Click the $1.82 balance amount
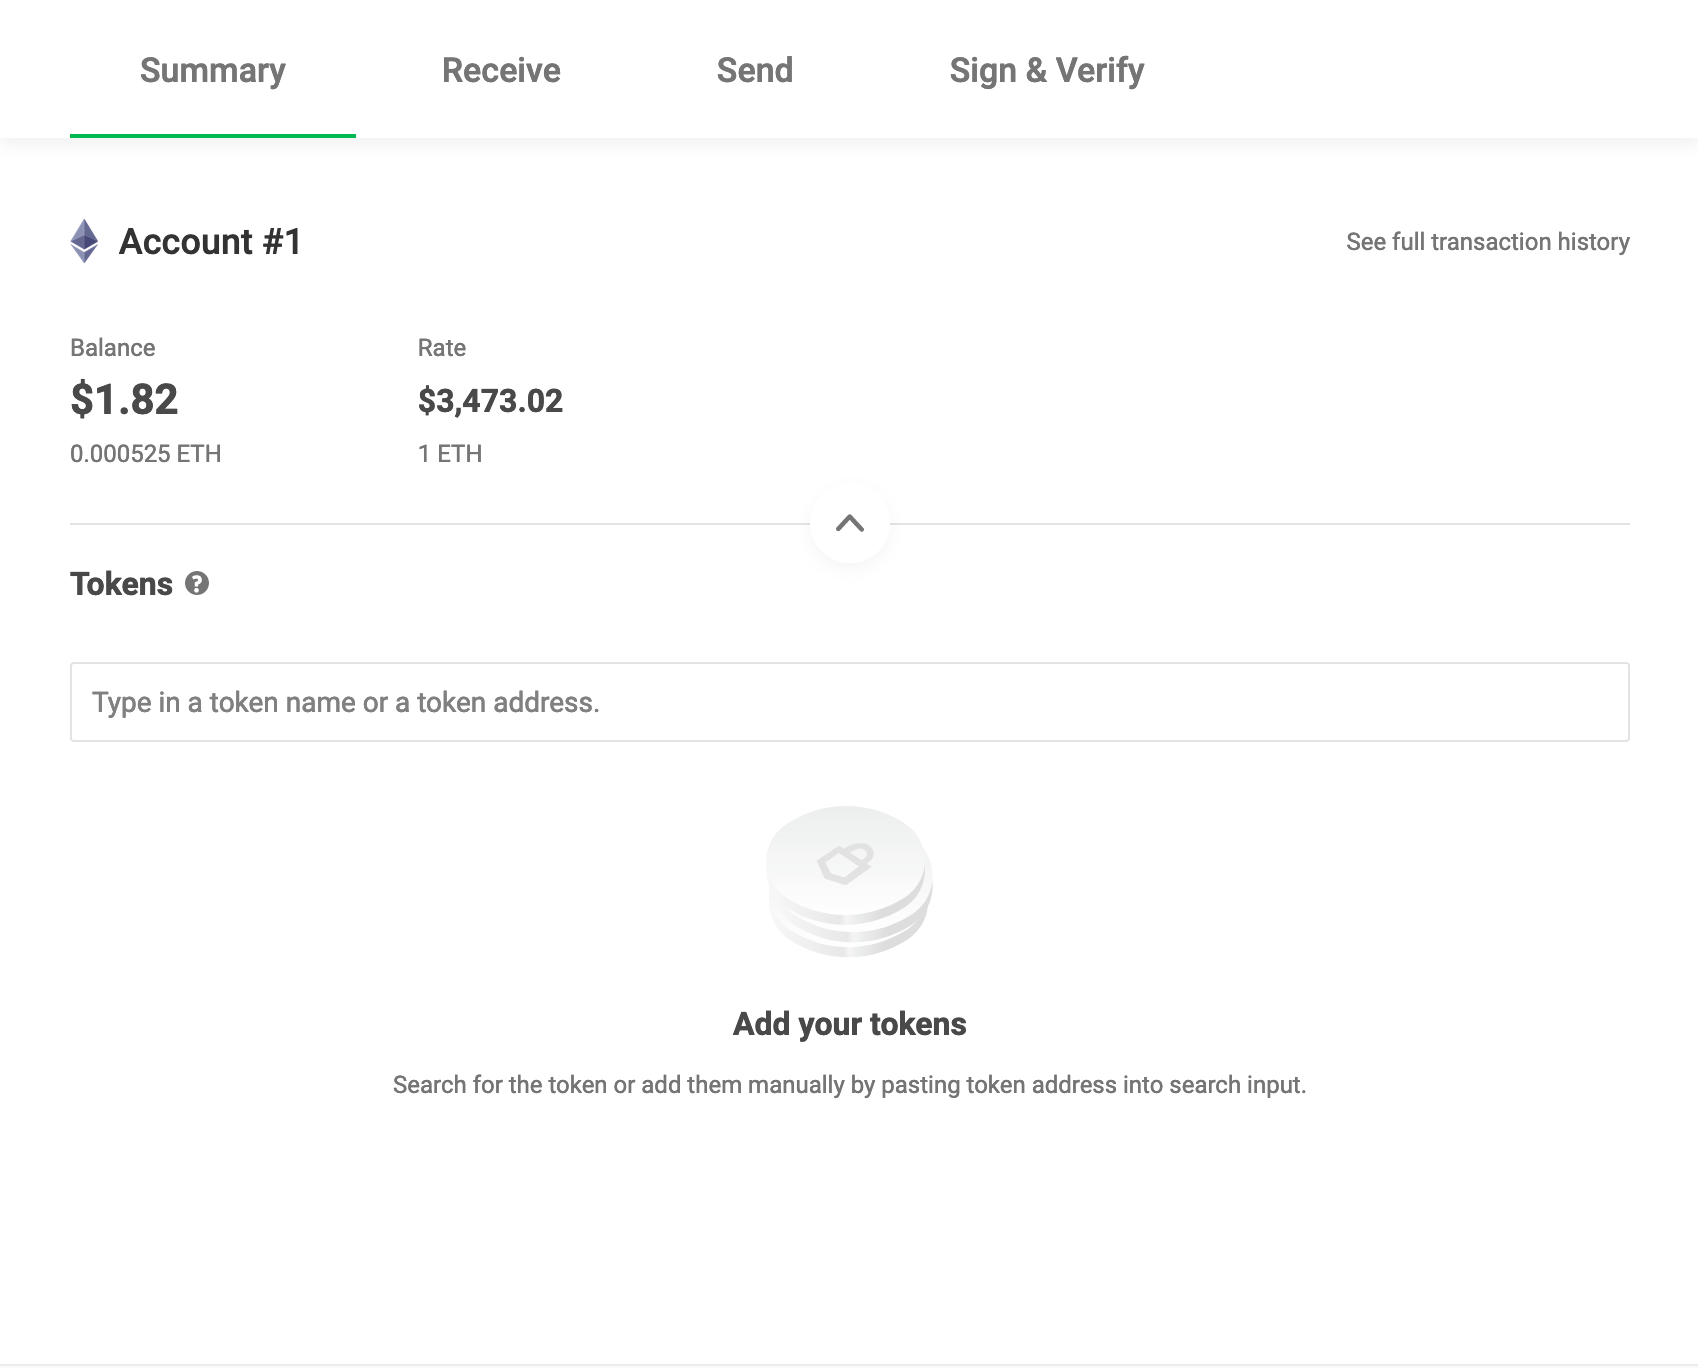 pos(124,400)
